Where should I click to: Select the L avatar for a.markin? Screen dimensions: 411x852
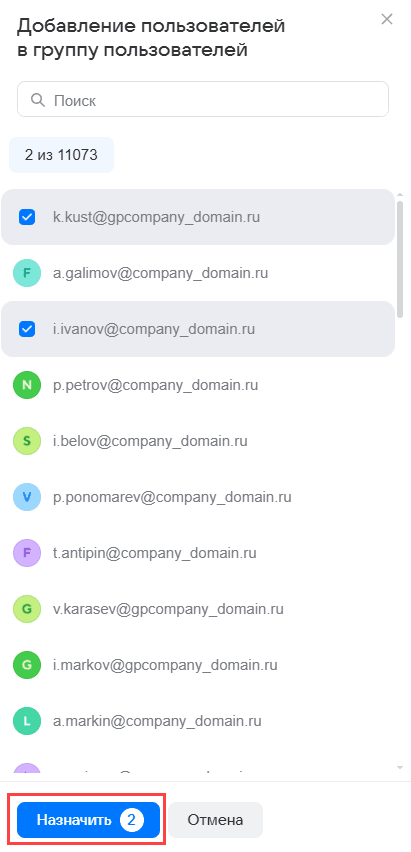tap(27, 721)
